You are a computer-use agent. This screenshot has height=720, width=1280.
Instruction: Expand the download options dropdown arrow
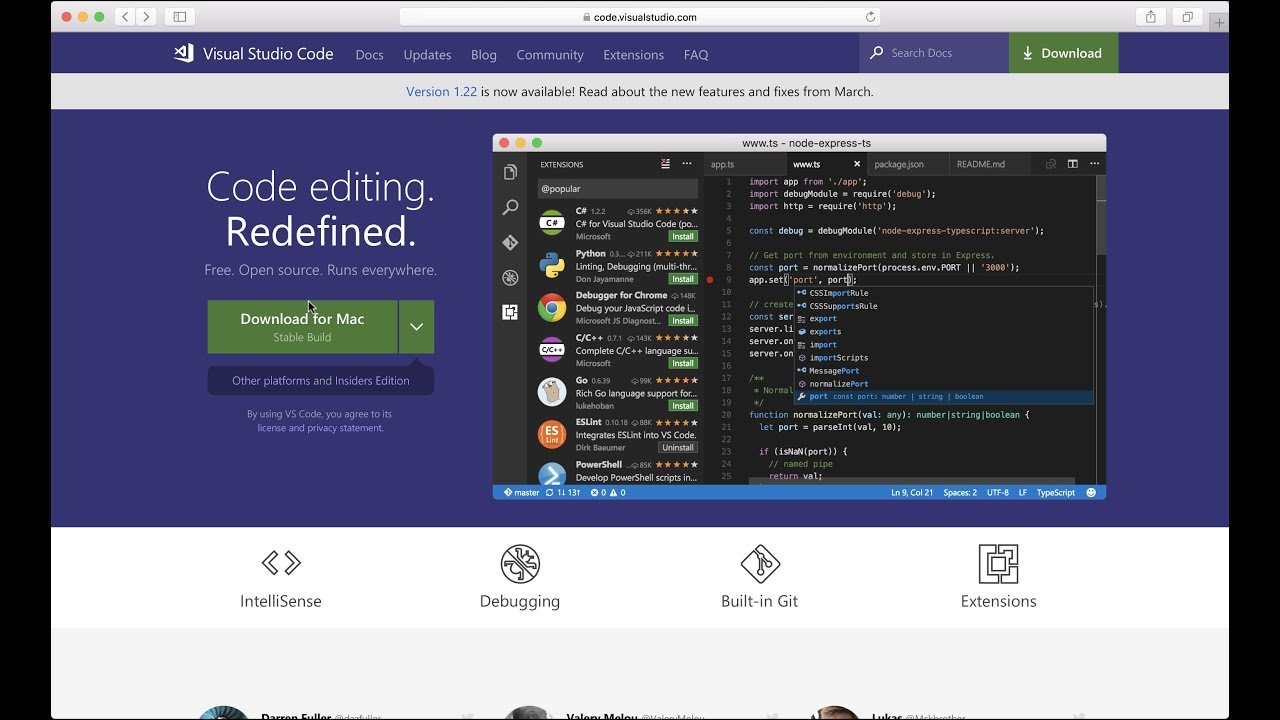(417, 327)
